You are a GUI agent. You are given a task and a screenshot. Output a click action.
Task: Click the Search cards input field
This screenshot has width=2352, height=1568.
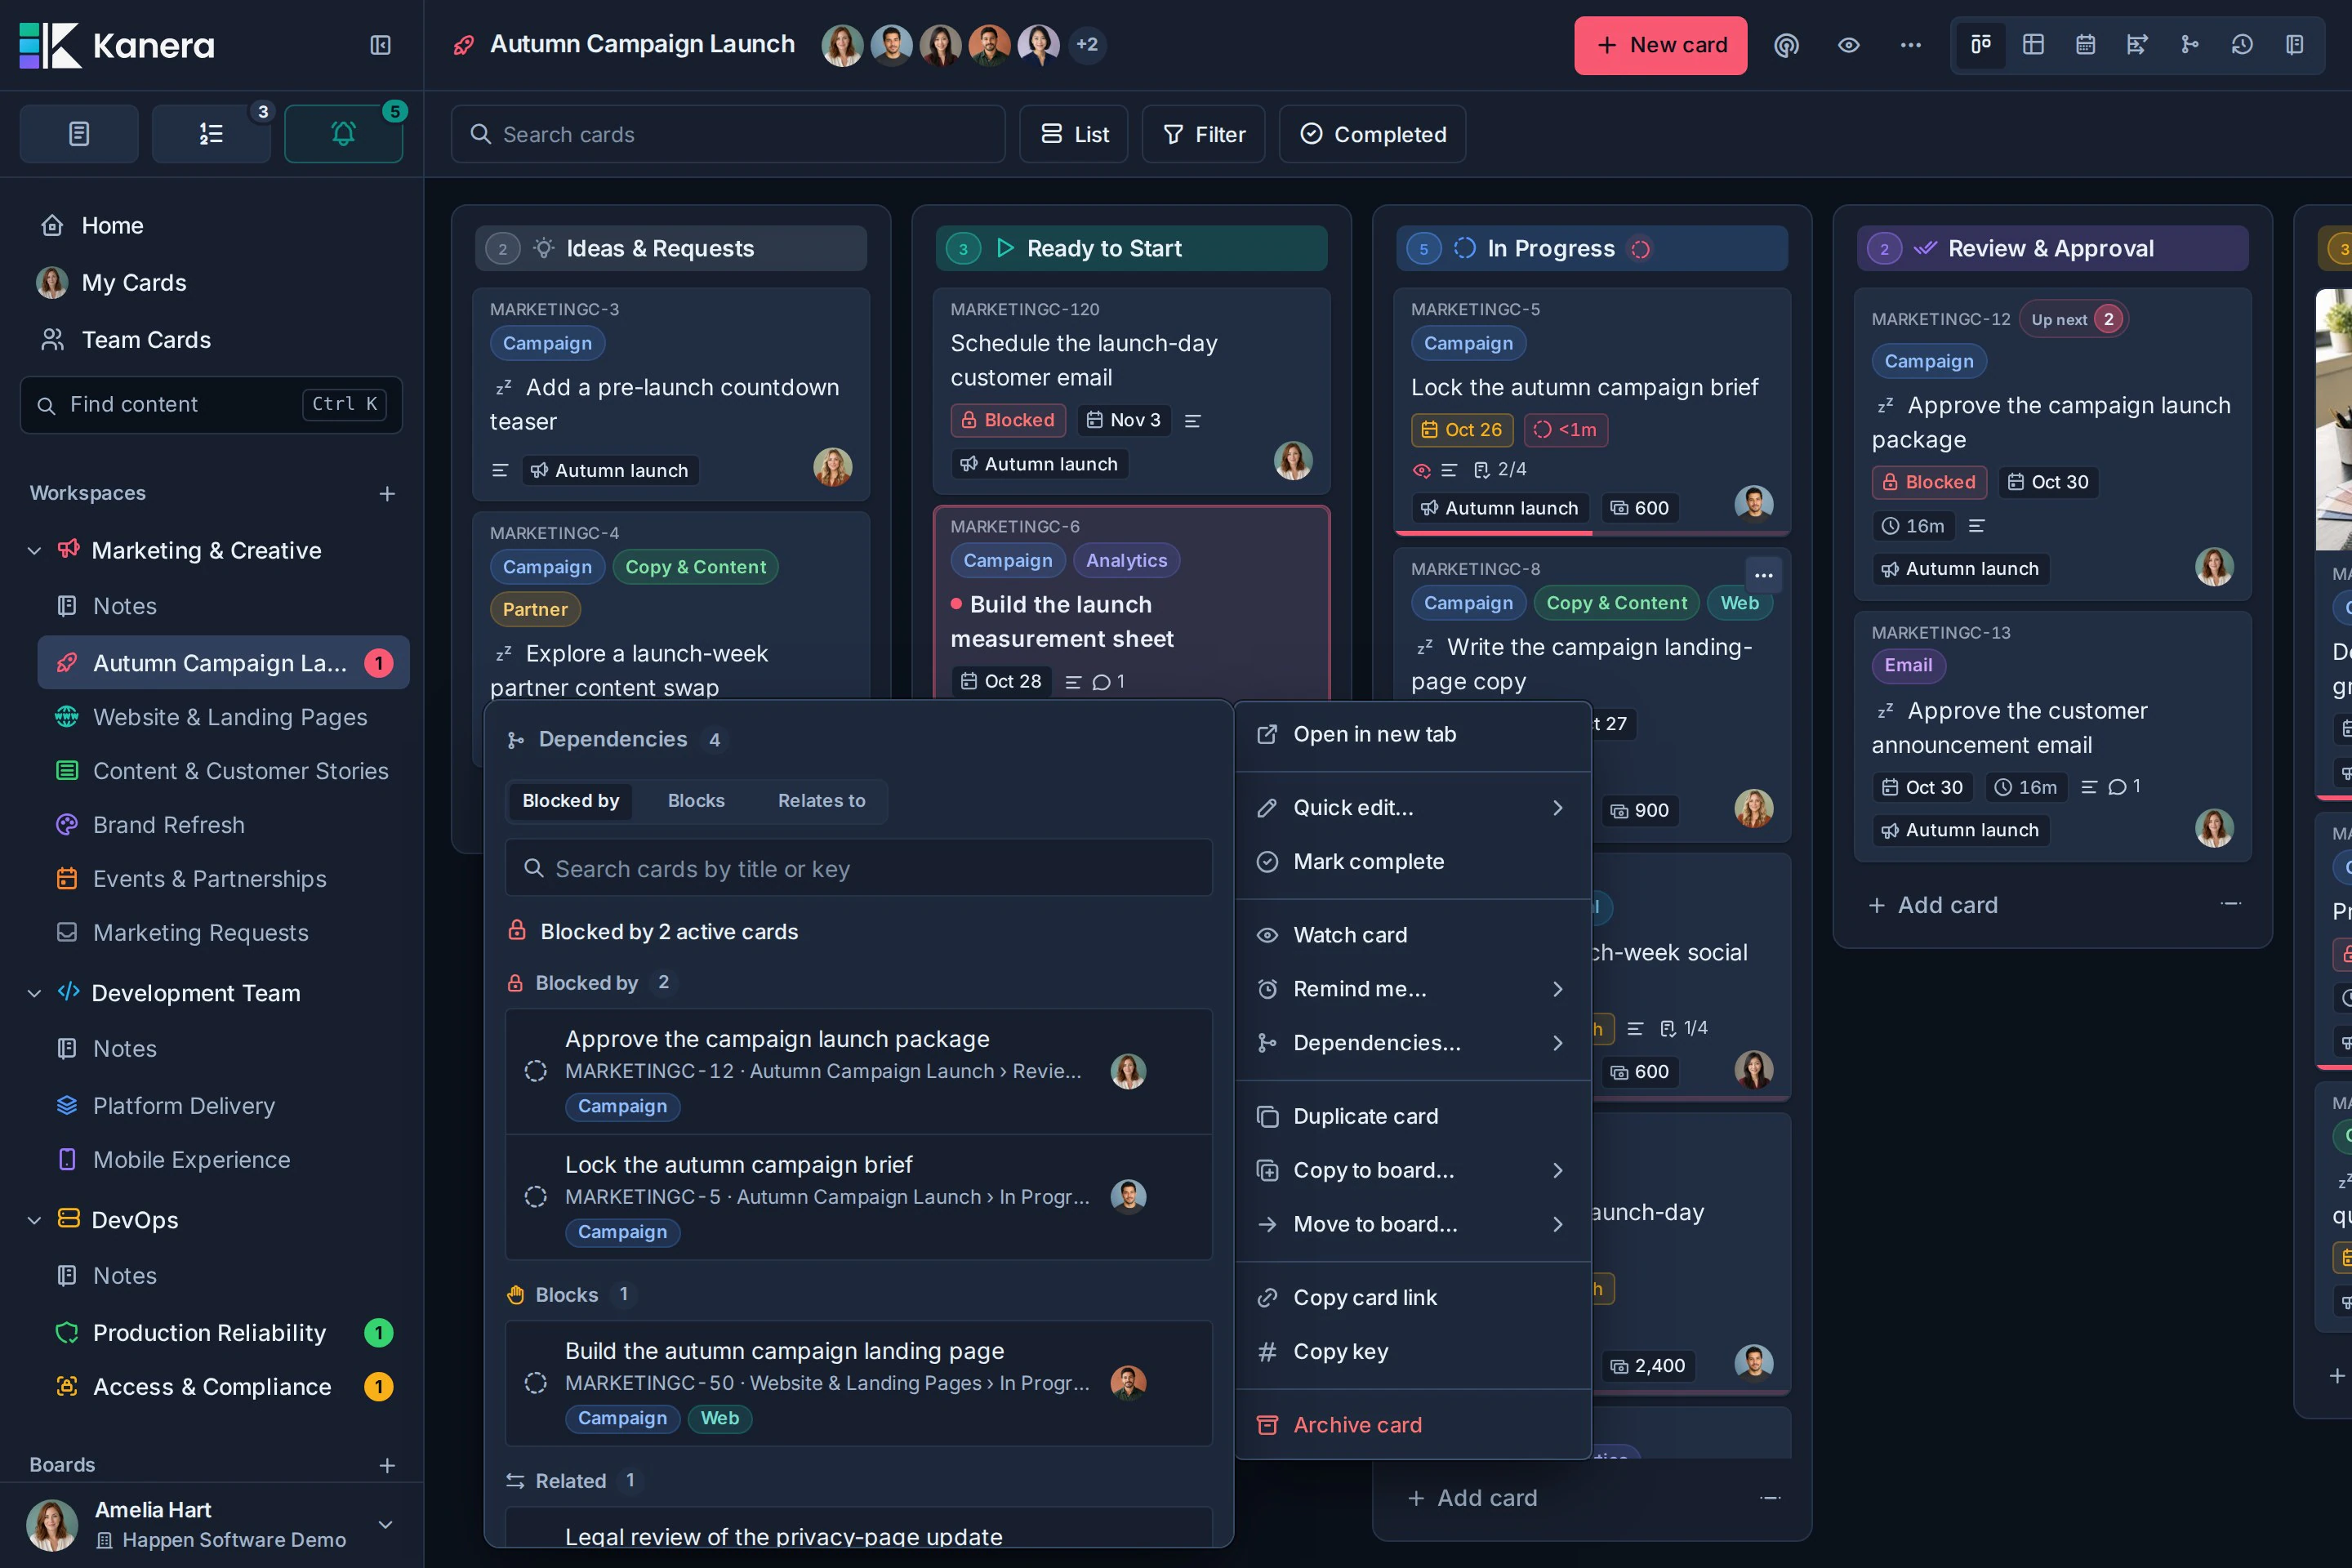728,134
